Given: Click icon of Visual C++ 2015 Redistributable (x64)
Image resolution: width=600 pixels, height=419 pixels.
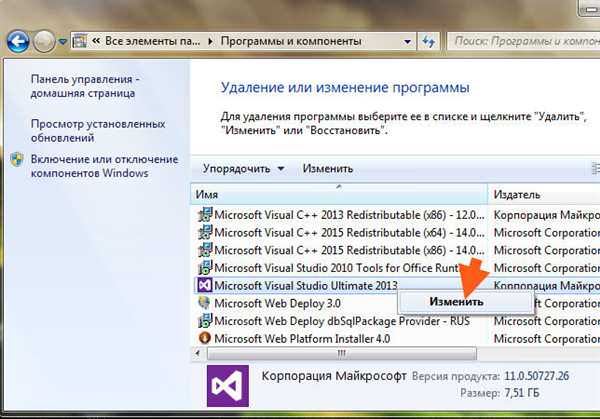Looking at the screenshot, I should pyautogui.click(x=205, y=232).
